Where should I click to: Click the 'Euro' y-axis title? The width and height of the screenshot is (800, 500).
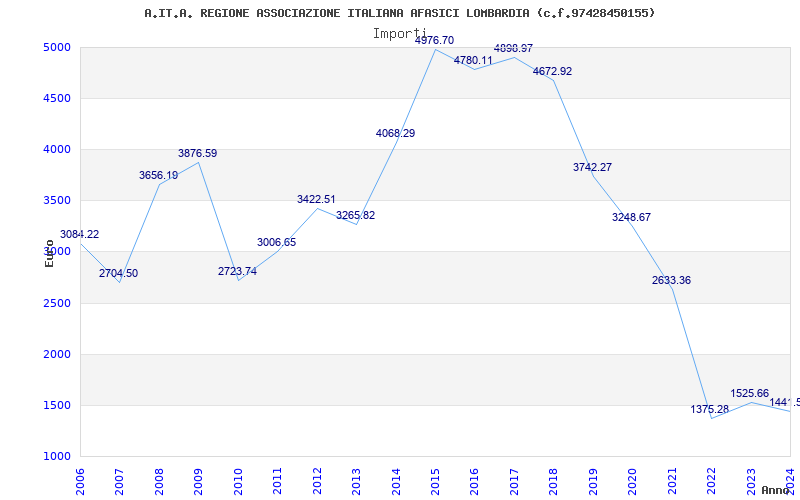pyautogui.click(x=49, y=253)
